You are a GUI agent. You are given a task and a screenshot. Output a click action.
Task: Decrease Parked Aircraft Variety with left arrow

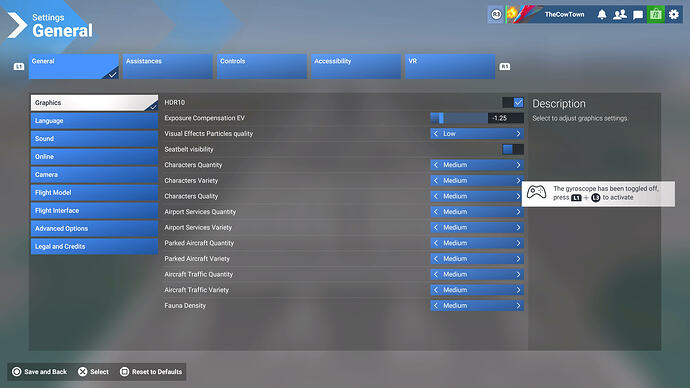point(436,259)
